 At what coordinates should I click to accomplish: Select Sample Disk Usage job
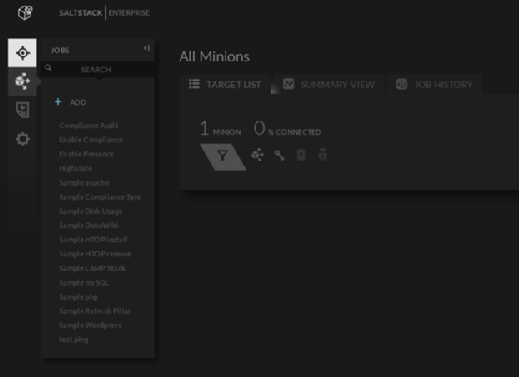pos(91,211)
